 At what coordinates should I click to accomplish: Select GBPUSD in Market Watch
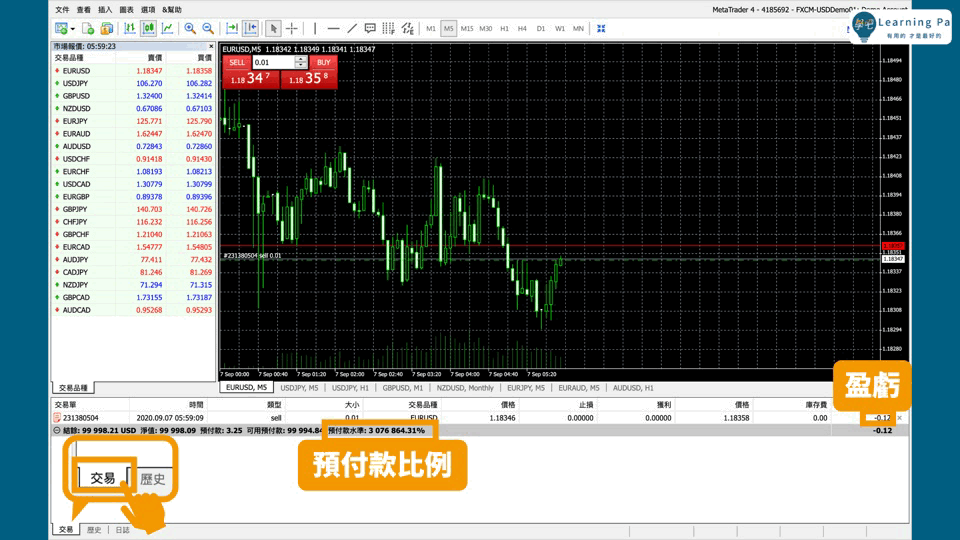(x=133, y=96)
